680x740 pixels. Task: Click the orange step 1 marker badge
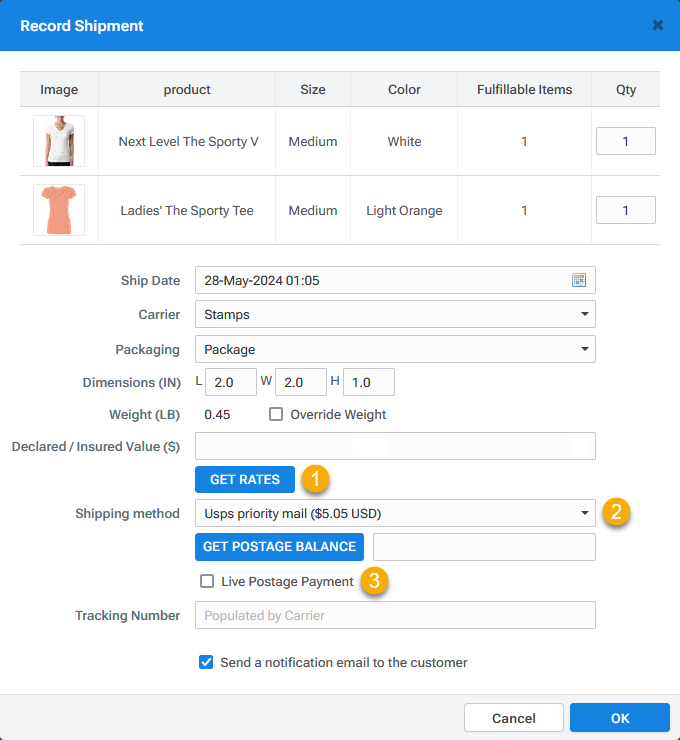316,479
